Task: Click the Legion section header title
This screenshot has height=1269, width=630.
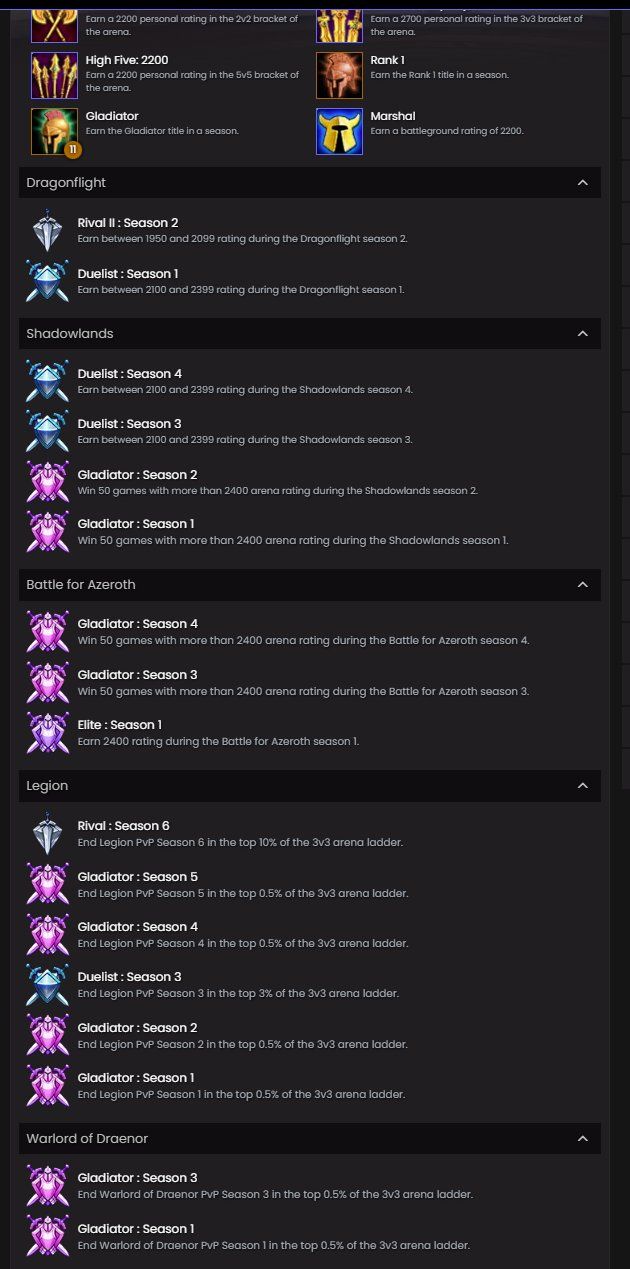Action: coord(47,786)
